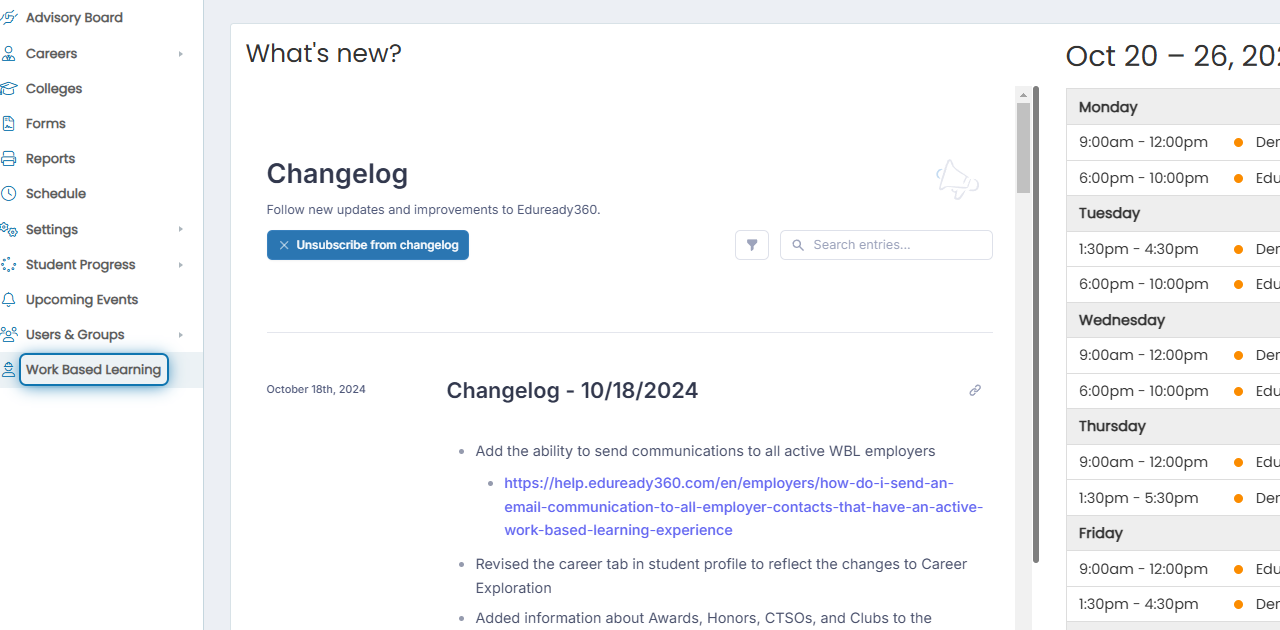Expand the Student Progress submenu arrow
1280x630 pixels.
click(x=181, y=265)
